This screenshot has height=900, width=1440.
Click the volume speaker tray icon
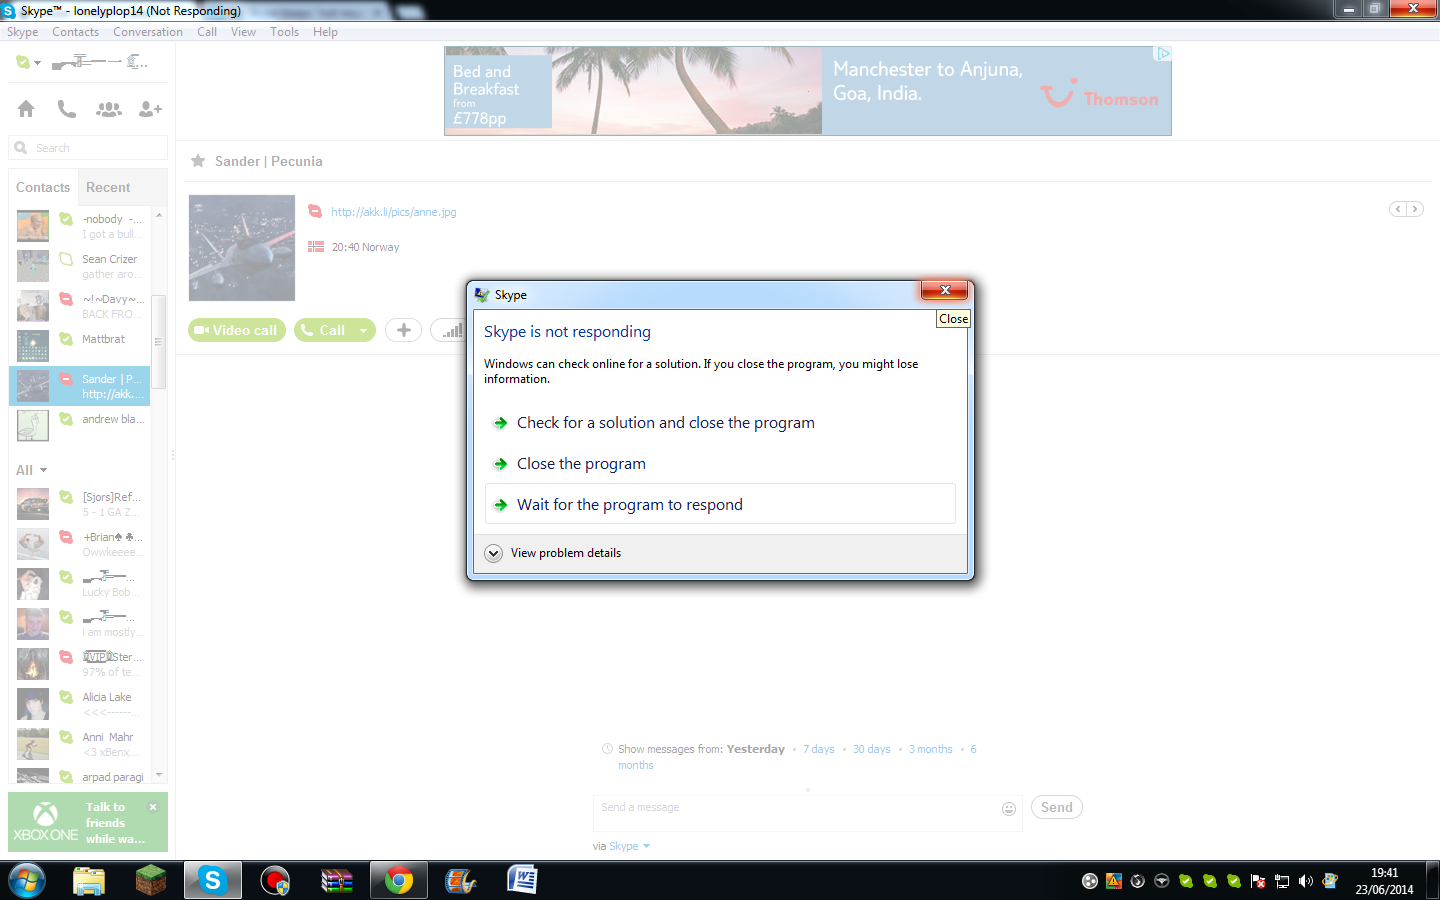pyautogui.click(x=1306, y=881)
